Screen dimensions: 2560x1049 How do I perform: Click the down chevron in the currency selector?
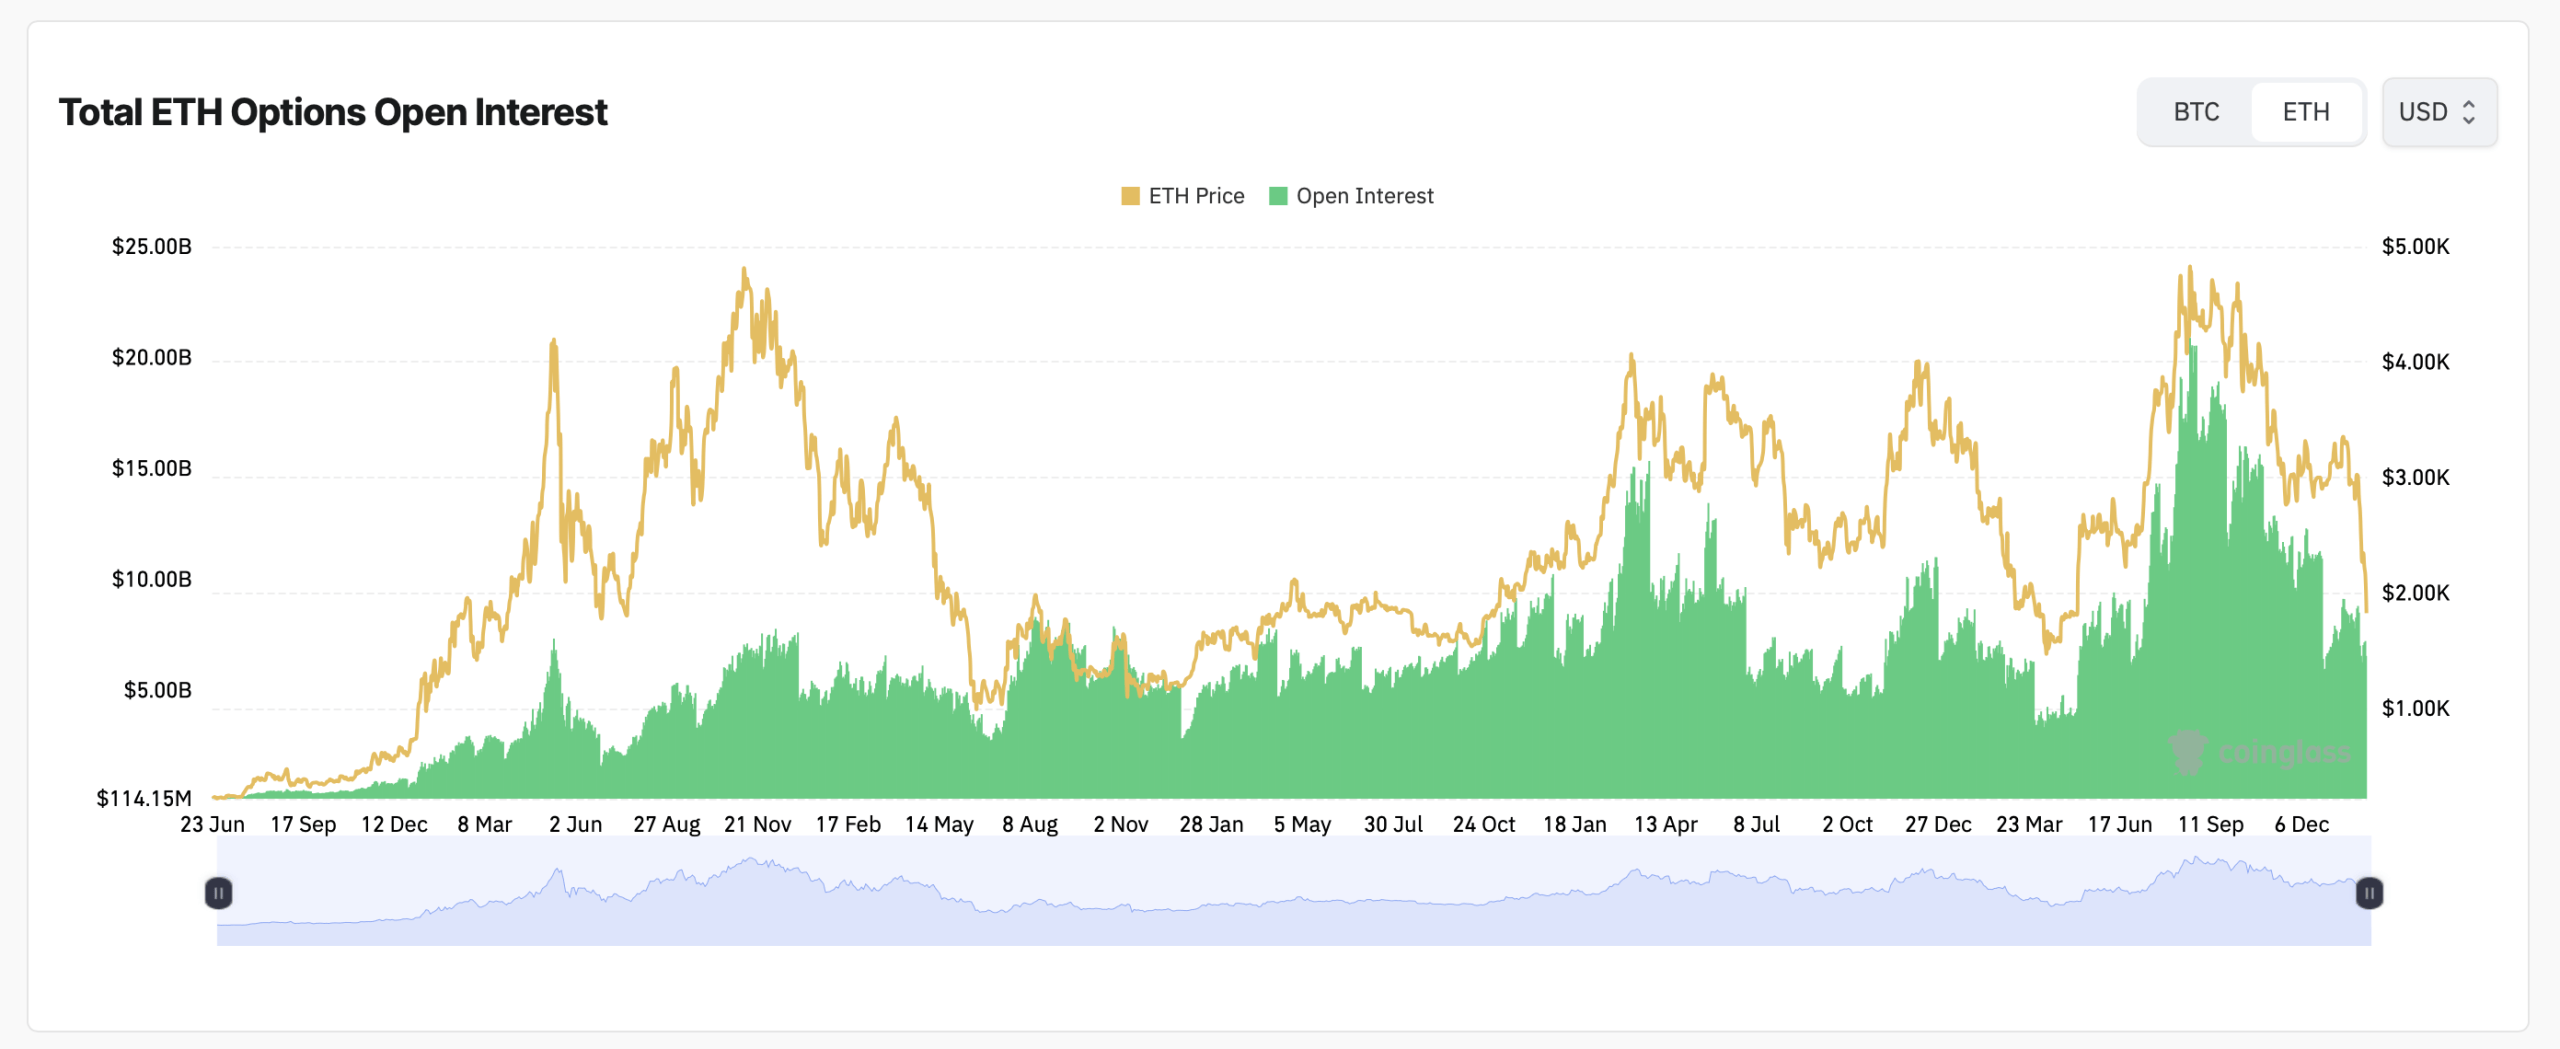click(2469, 119)
